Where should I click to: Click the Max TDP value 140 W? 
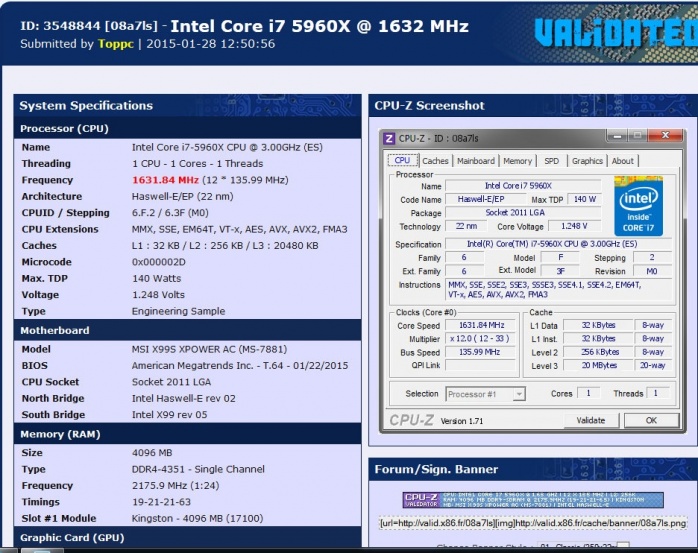[x=584, y=199]
